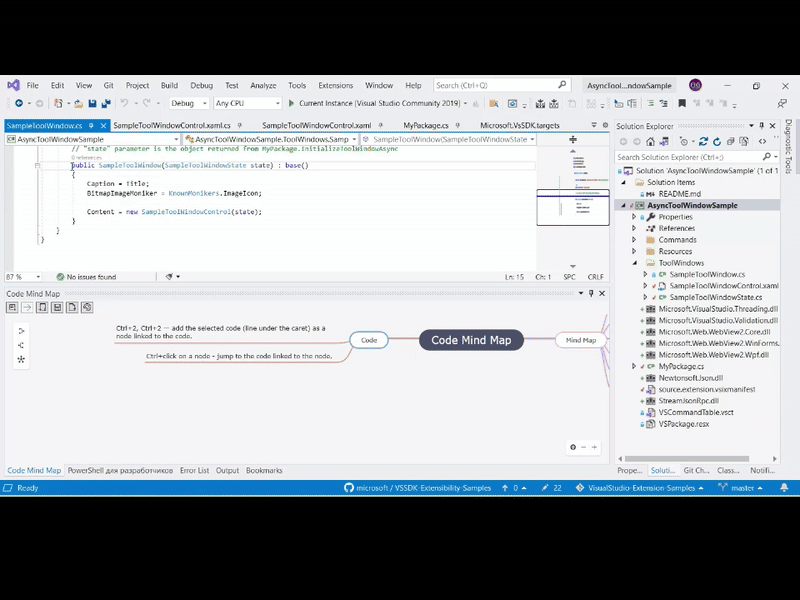Click the Code Mind Map central node
Image resolution: width=800 pixels, height=600 pixels.
pyautogui.click(x=471, y=340)
